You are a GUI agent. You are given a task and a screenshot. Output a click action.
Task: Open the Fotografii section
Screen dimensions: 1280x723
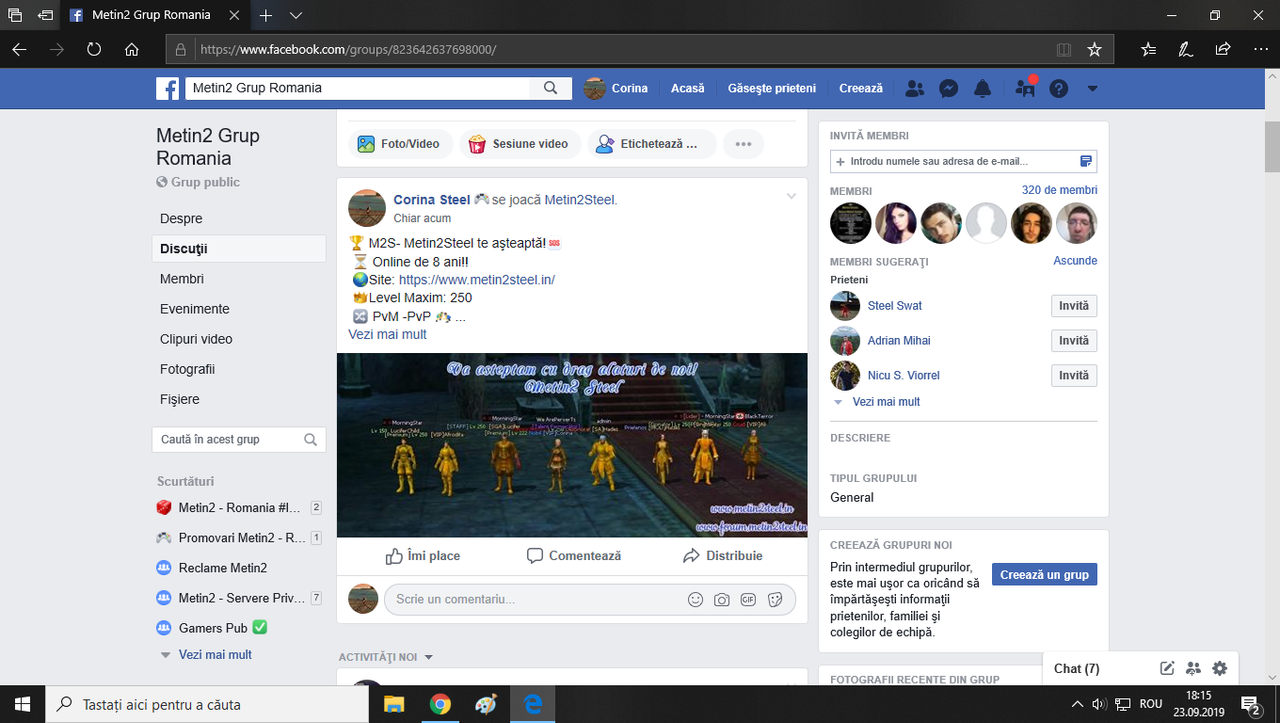click(187, 369)
